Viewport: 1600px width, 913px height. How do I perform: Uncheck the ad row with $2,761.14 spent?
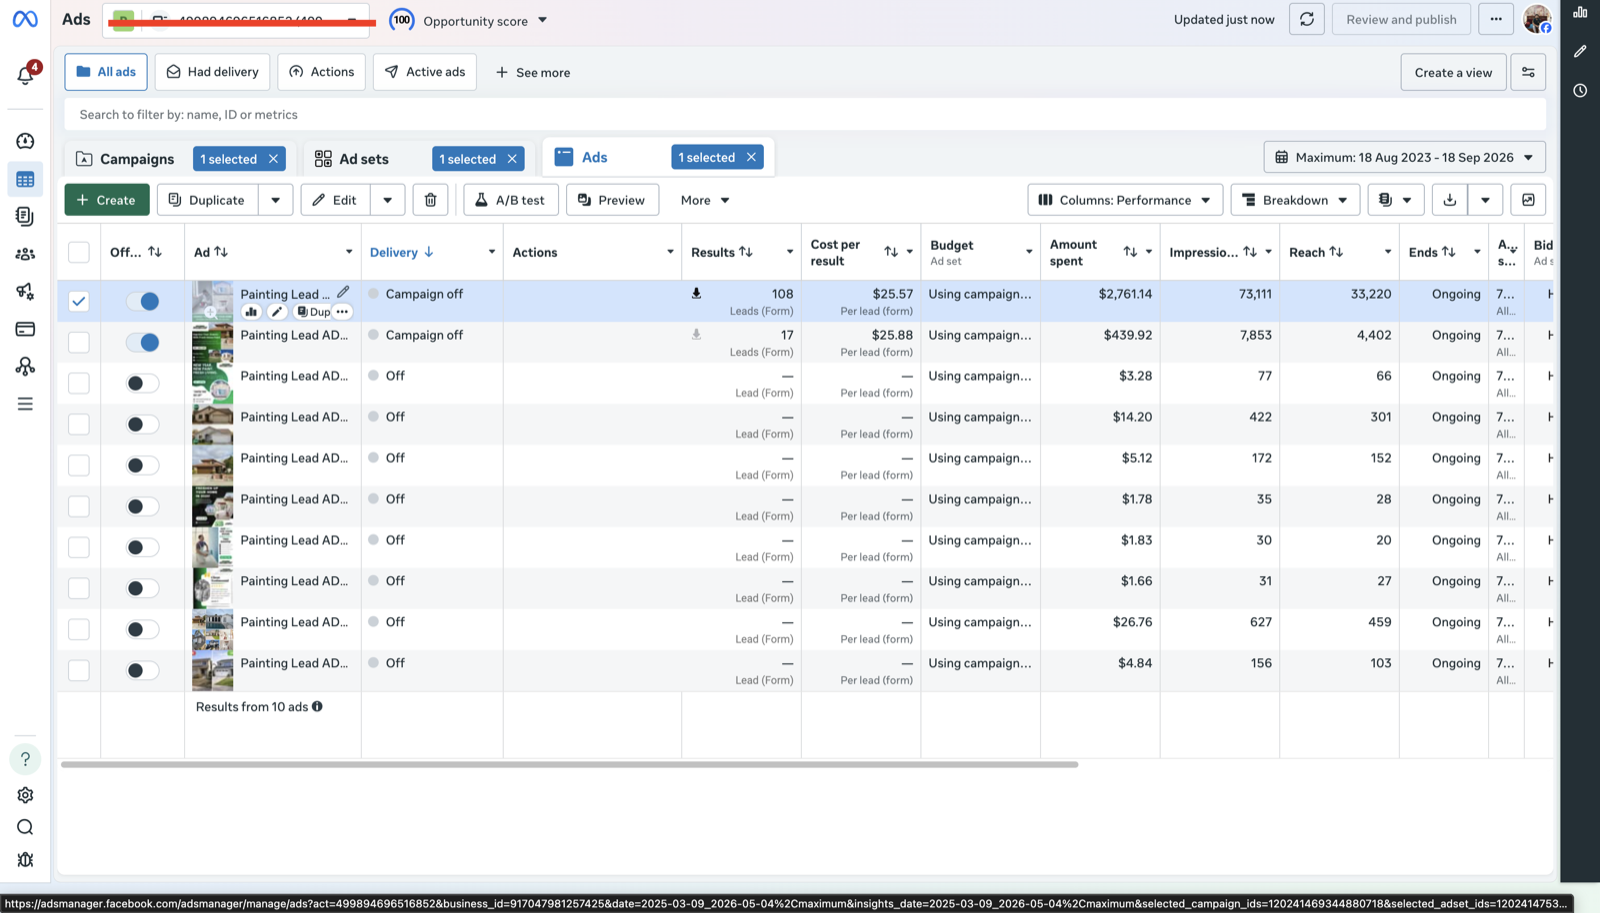[x=79, y=301]
